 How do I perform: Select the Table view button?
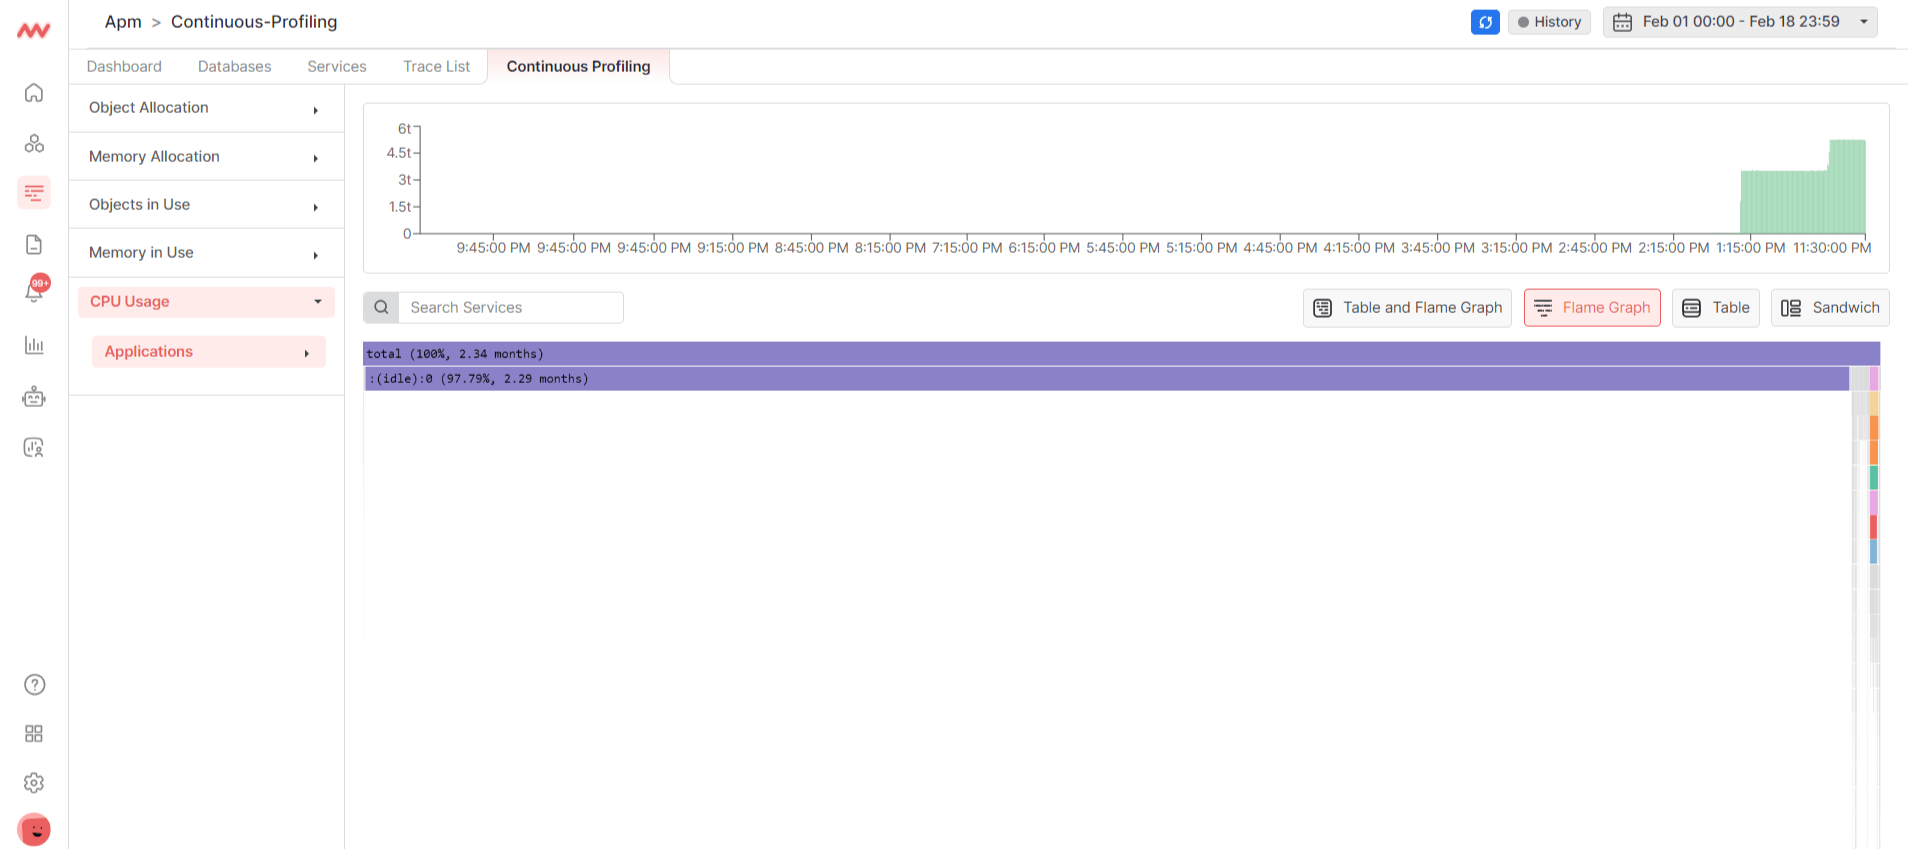(1715, 308)
